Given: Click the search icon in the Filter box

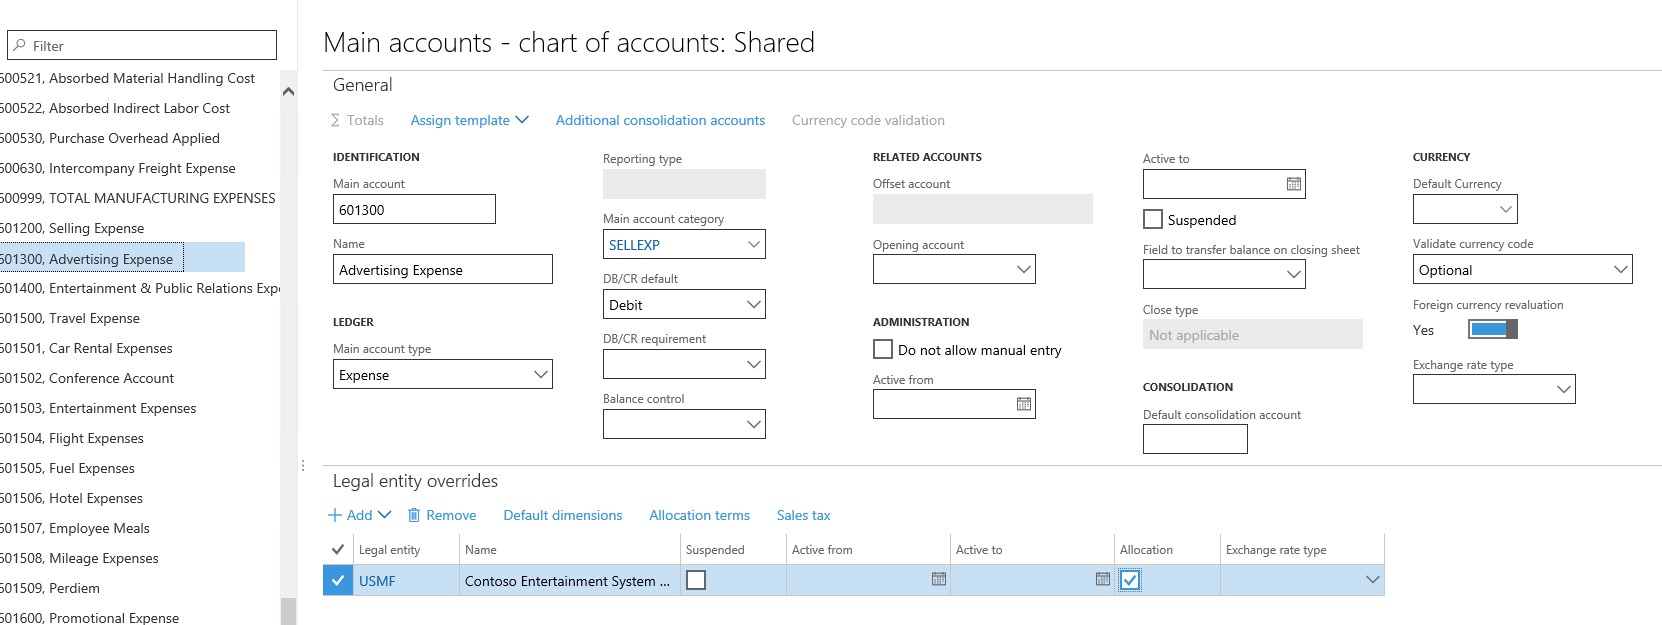Looking at the screenshot, I should click(x=20, y=46).
